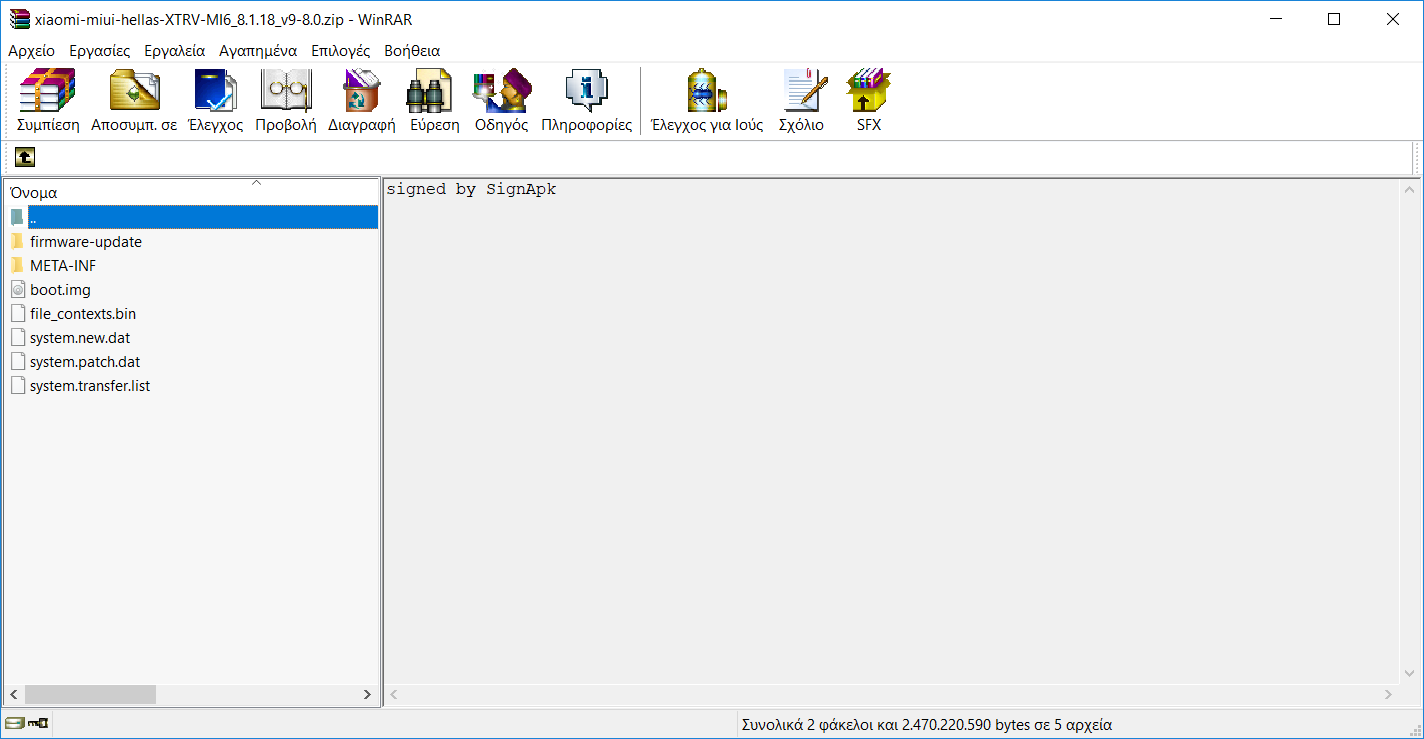Minimize the WinRAR window
This screenshot has height=739, width=1424.
tap(1275, 19)
